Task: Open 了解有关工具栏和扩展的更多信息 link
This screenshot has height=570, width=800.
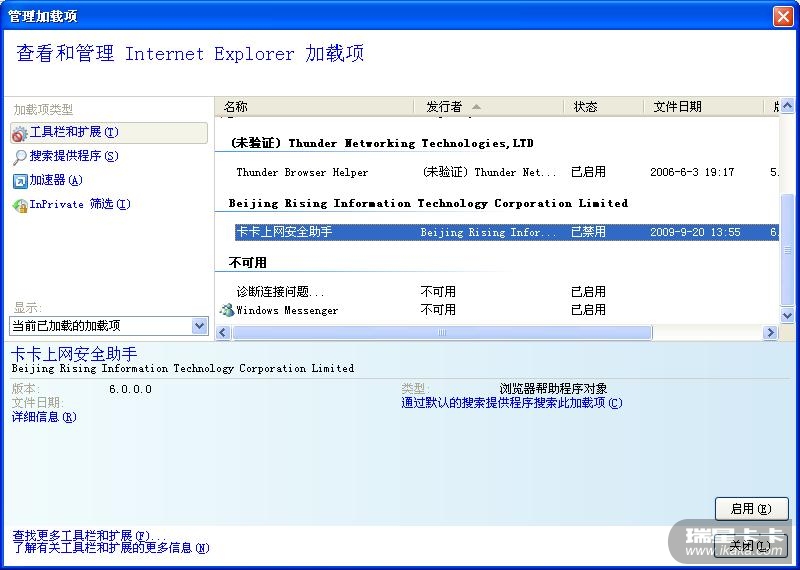Action: [111, 548]
